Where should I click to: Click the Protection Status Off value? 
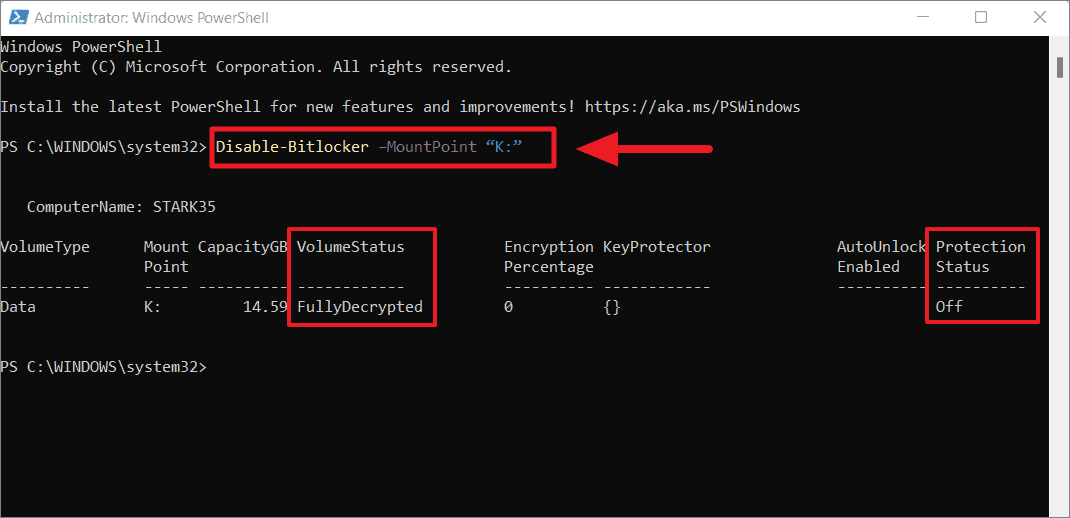pos(949,307)
